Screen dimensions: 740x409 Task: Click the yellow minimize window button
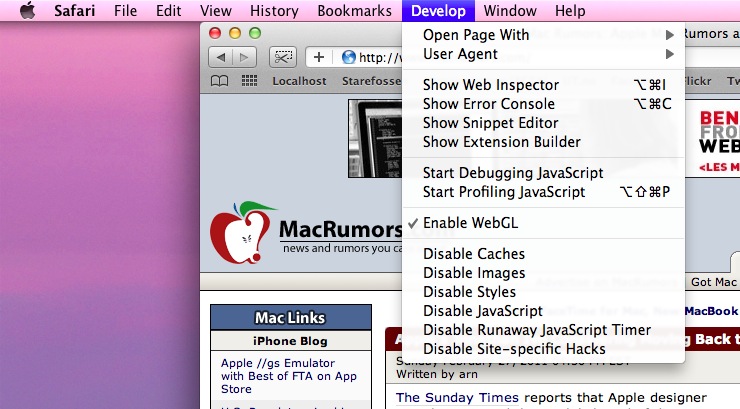tap(235, 33)
